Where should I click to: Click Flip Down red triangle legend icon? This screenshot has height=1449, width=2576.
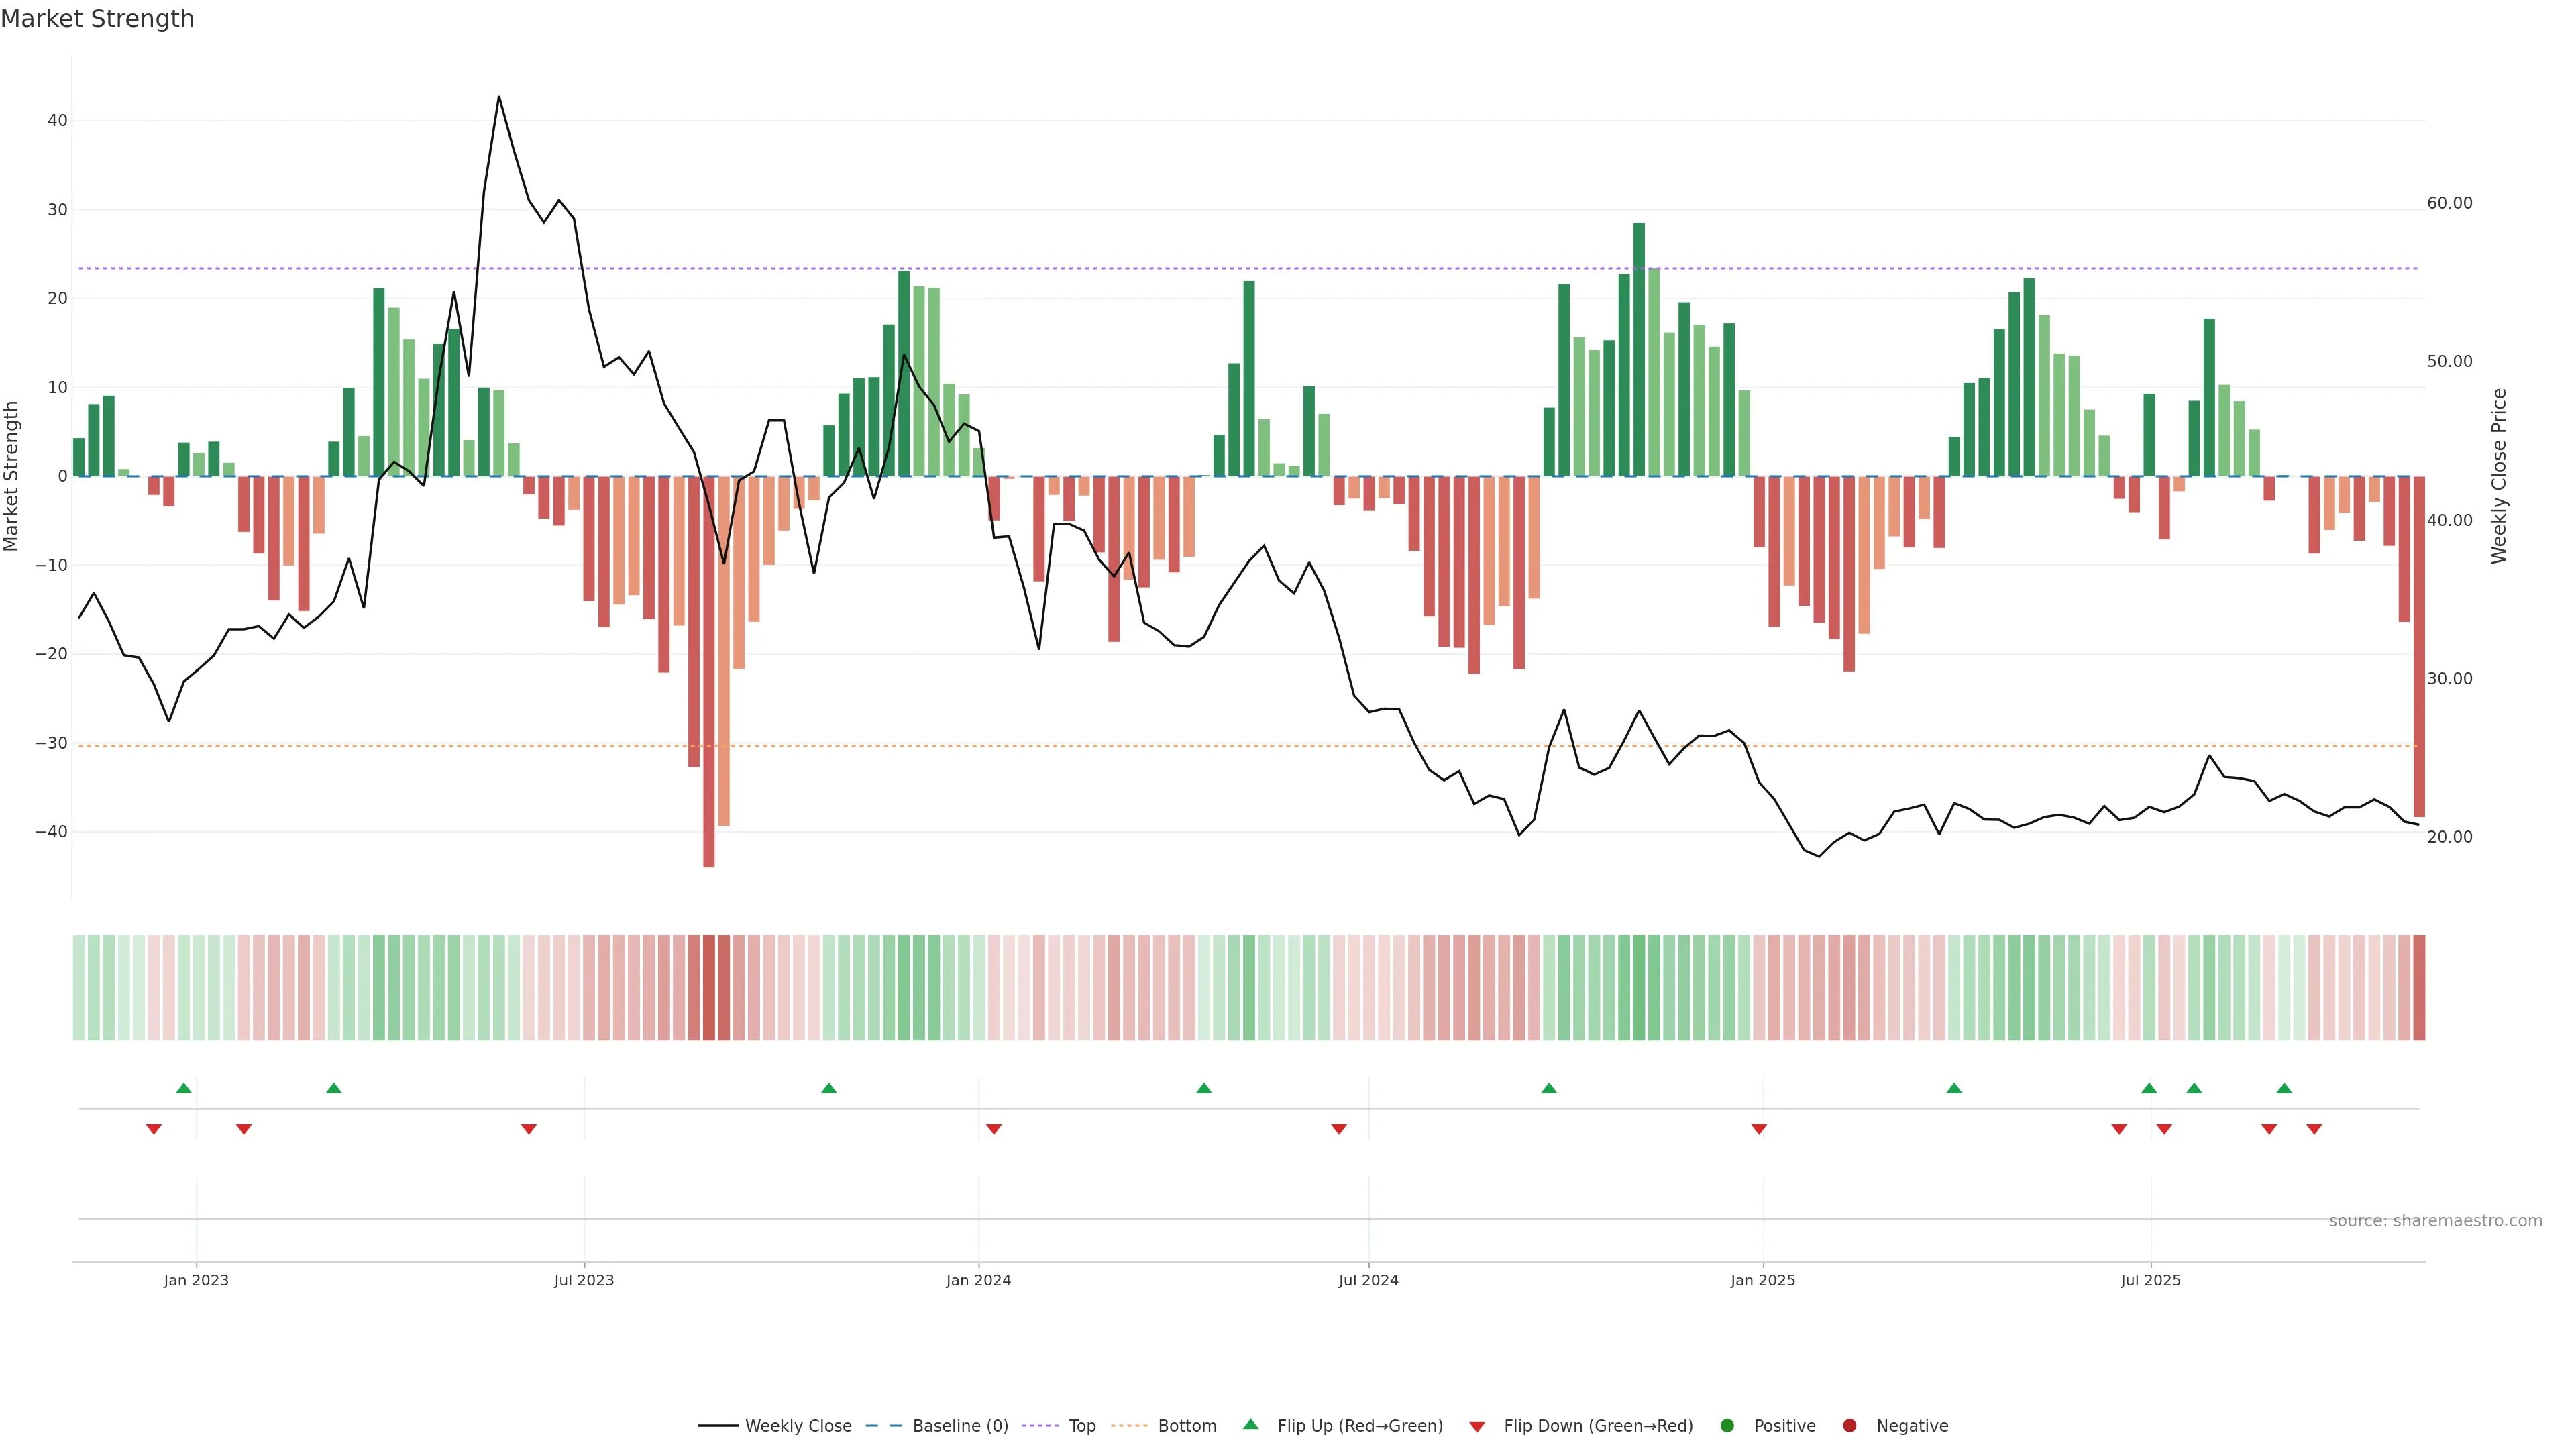tap(1477, 1426)
